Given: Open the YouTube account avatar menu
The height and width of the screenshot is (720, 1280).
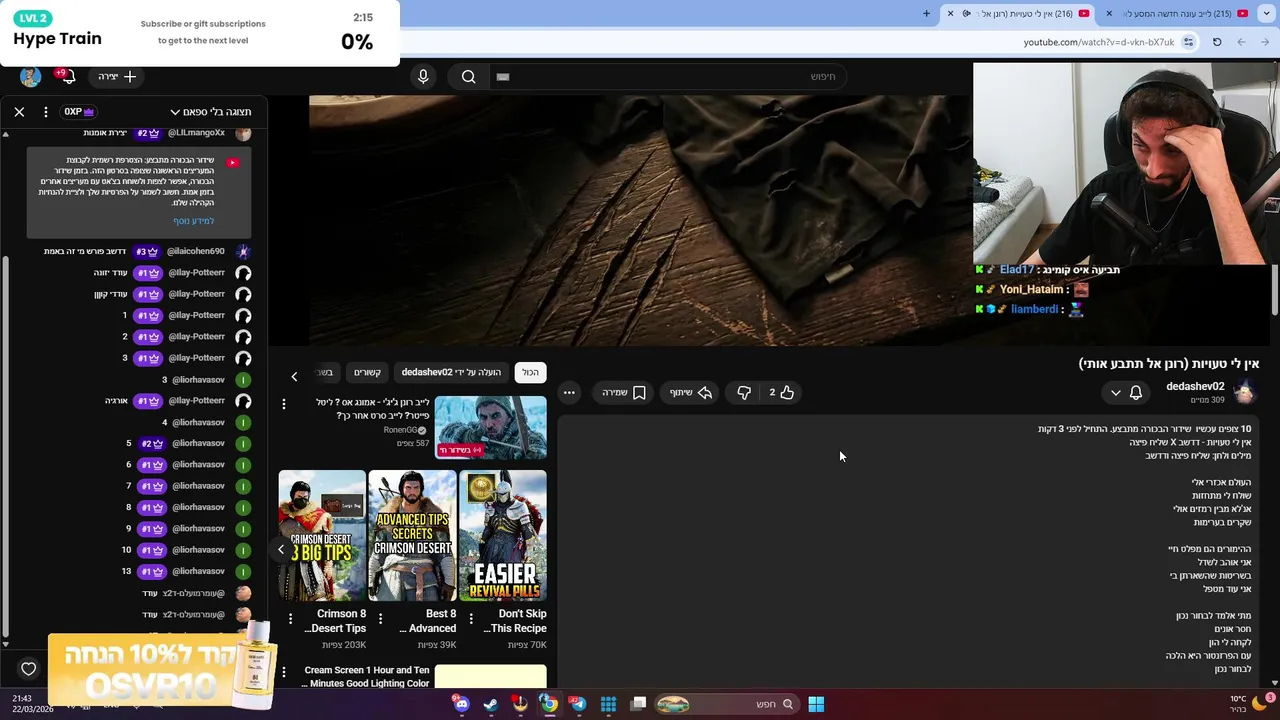Looking at the screenshot, I should [x=30, y=76].
